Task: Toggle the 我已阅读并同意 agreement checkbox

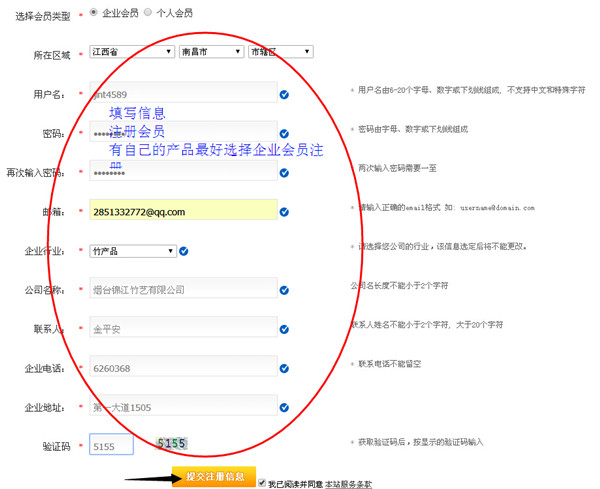Action: tap(262, 483)
